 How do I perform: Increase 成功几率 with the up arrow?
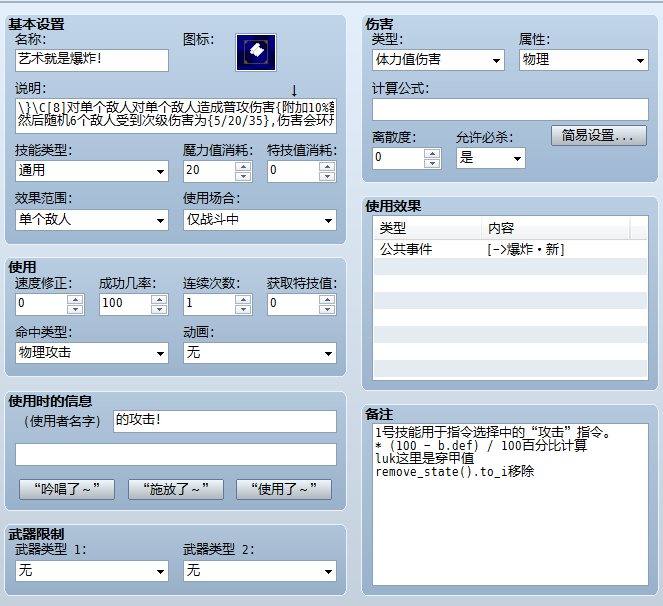[159, 299]
